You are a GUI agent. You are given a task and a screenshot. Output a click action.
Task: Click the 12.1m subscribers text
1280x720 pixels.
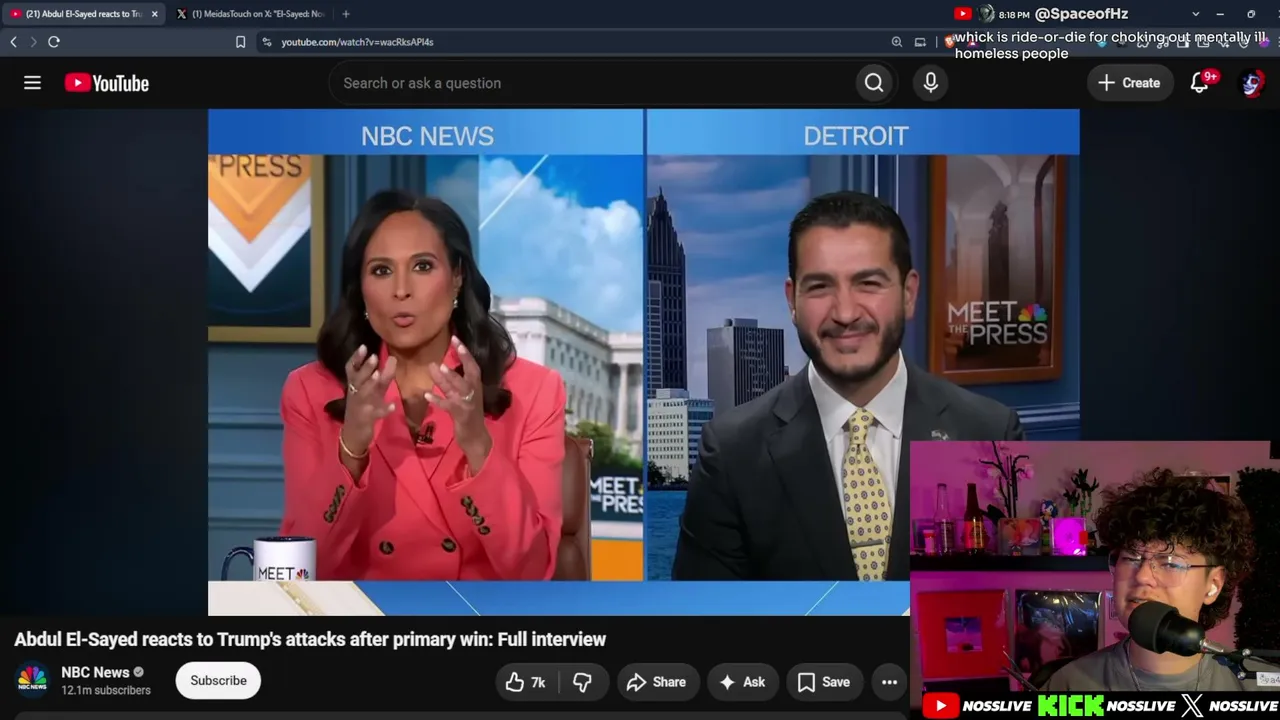click(x=106, y=690)
